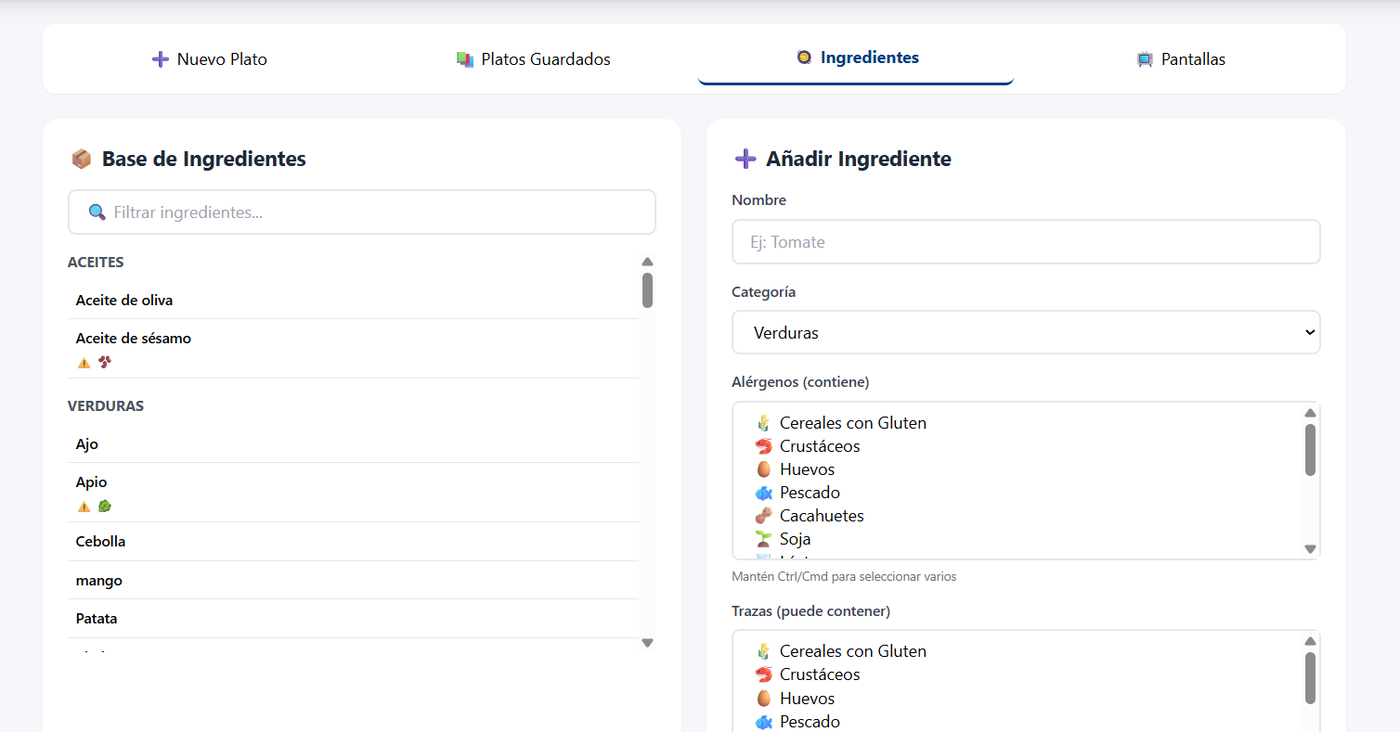The image size is (1400, 732).
Task: Click the warning icon under Apio
Action: 84,506
